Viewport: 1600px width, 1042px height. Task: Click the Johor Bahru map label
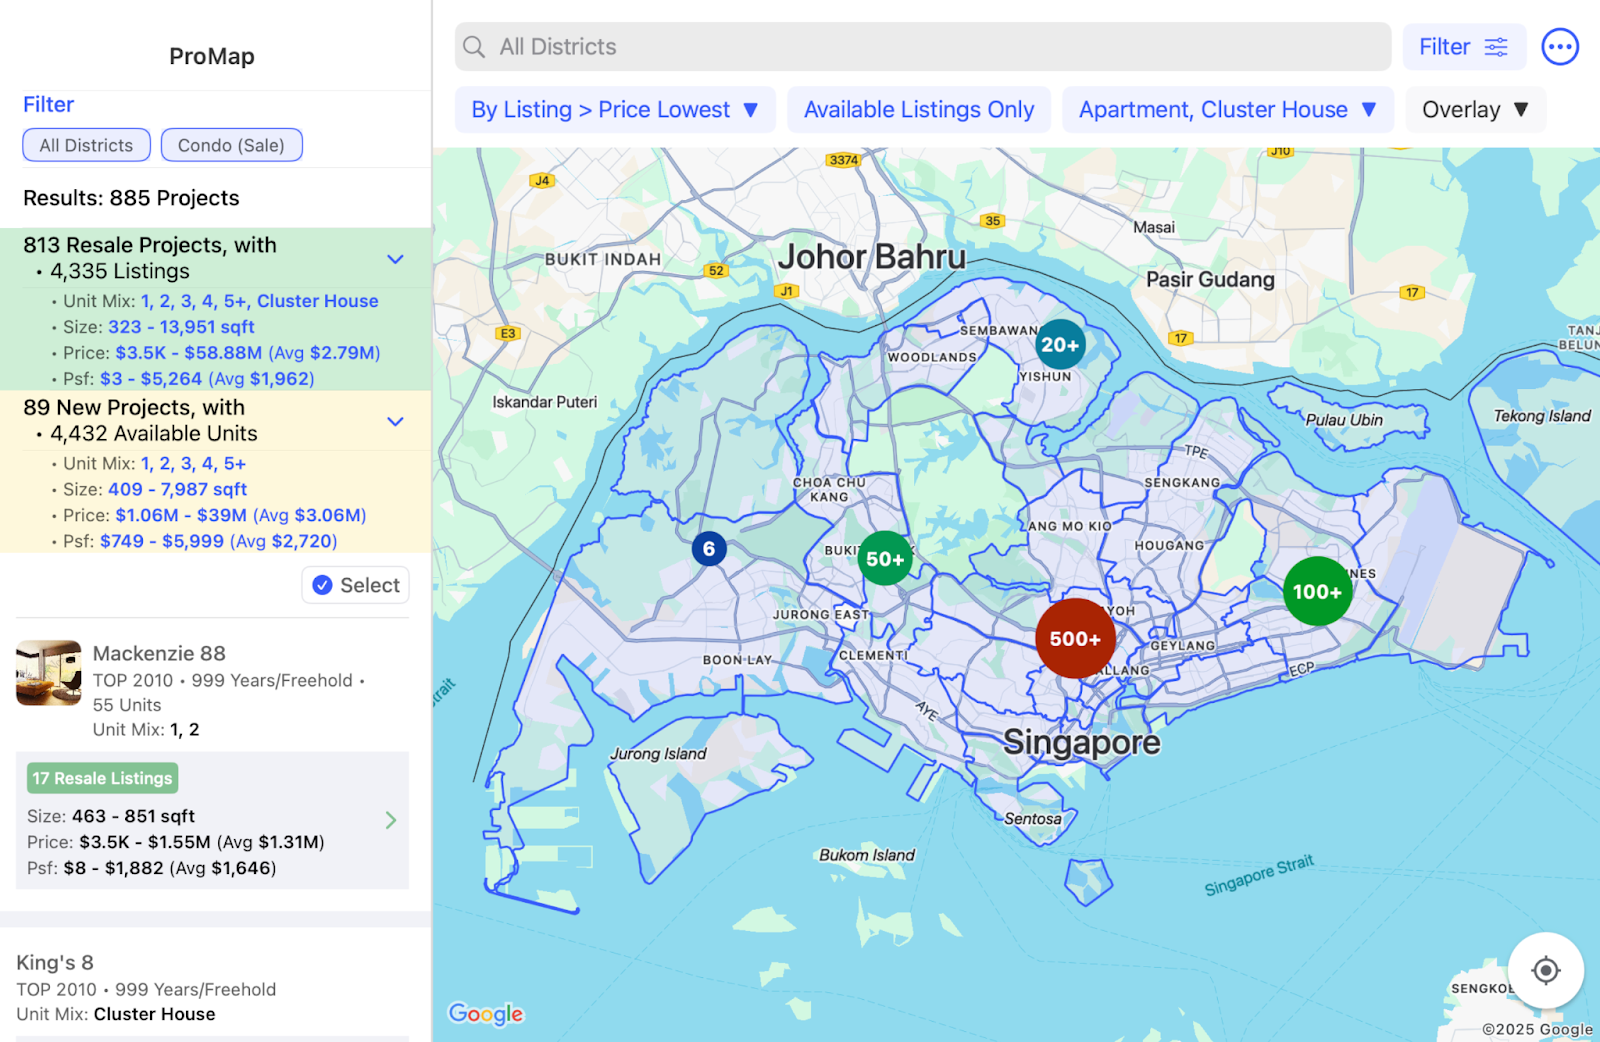tap(872, 257)
